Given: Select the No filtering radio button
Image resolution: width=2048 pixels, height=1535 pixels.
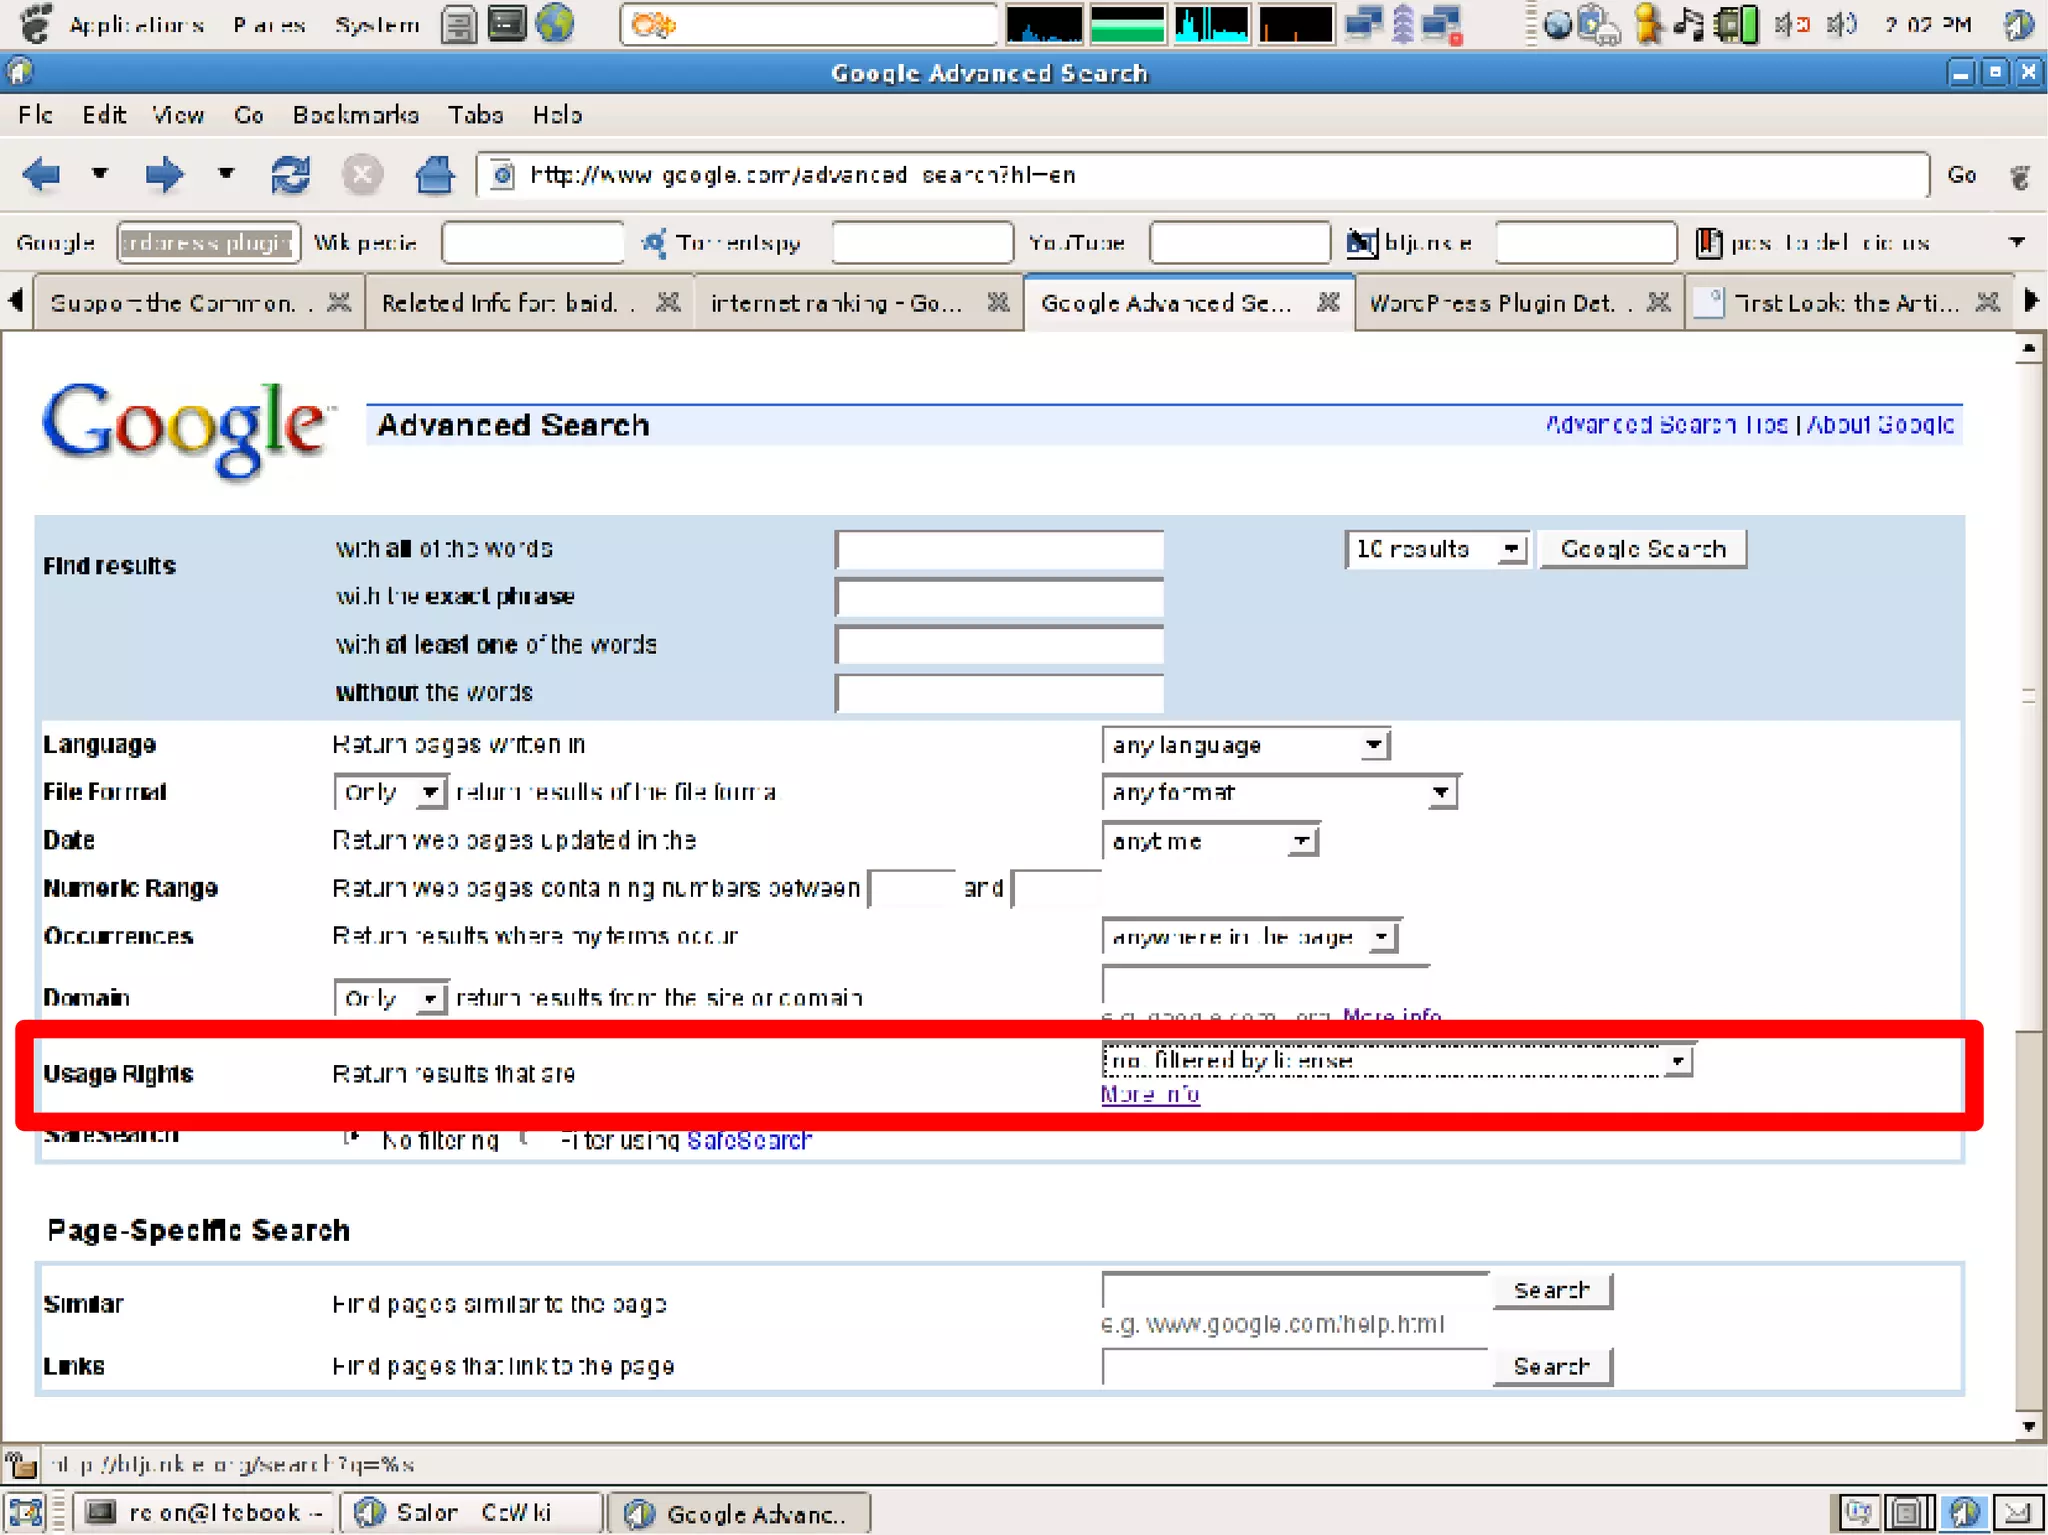Looking at the screenshot, I should pyautogui.click(x=351, y=1138).
